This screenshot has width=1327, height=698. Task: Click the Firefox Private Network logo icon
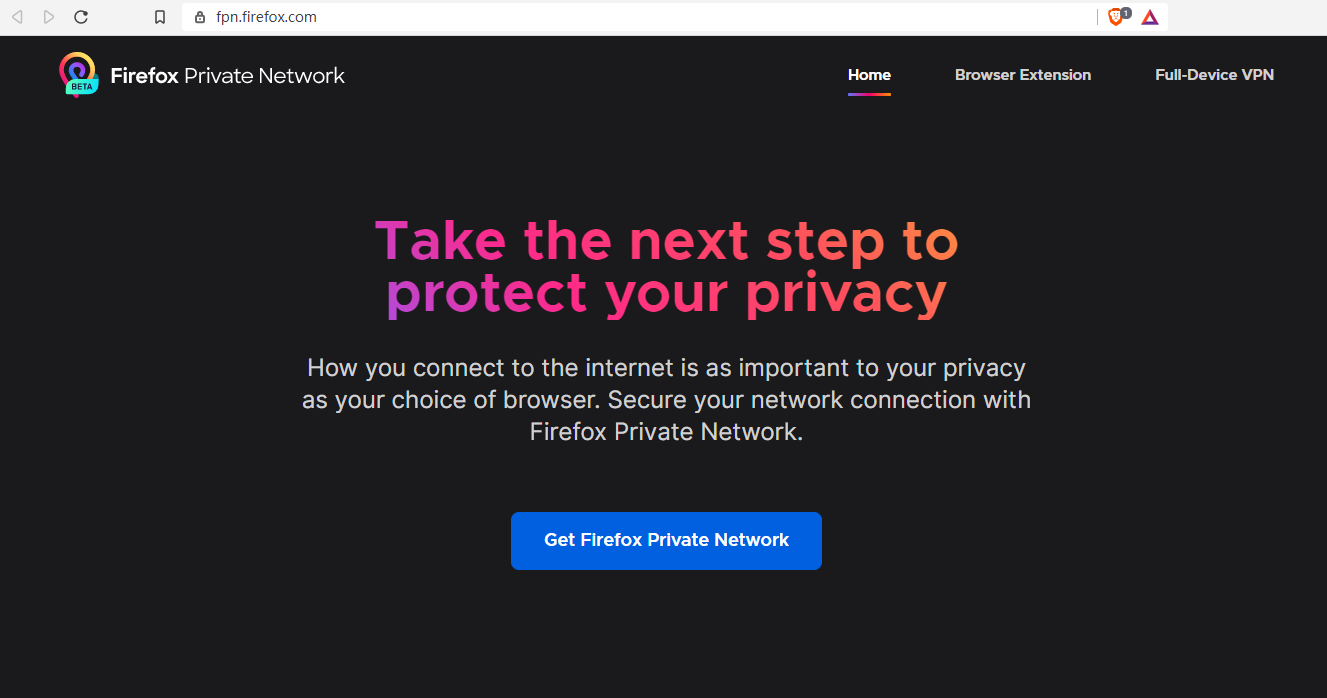(77, 71)
